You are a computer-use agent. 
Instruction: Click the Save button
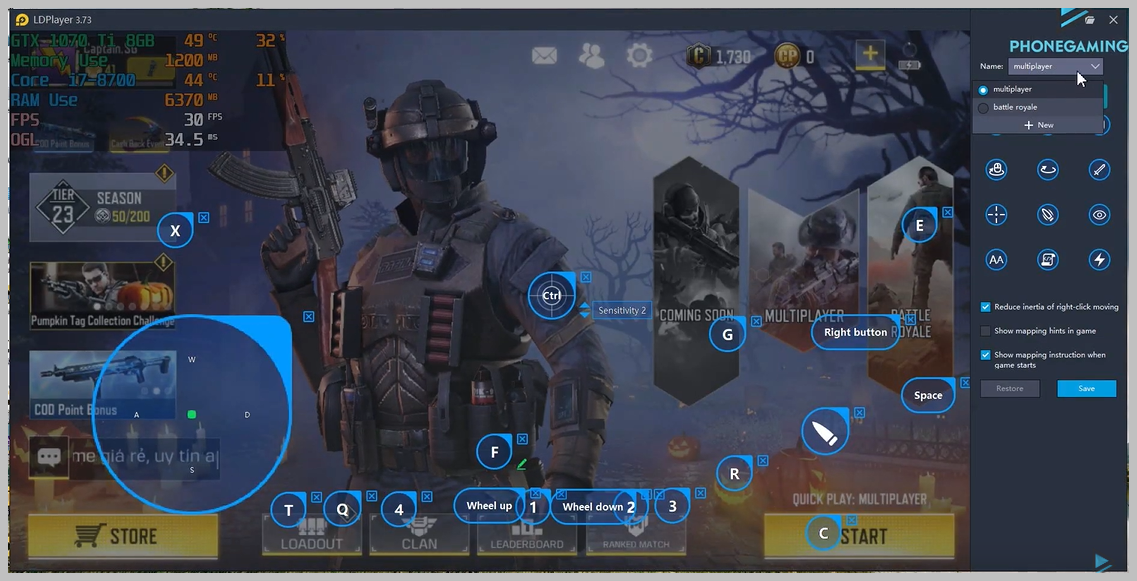tap(1086, 388)
